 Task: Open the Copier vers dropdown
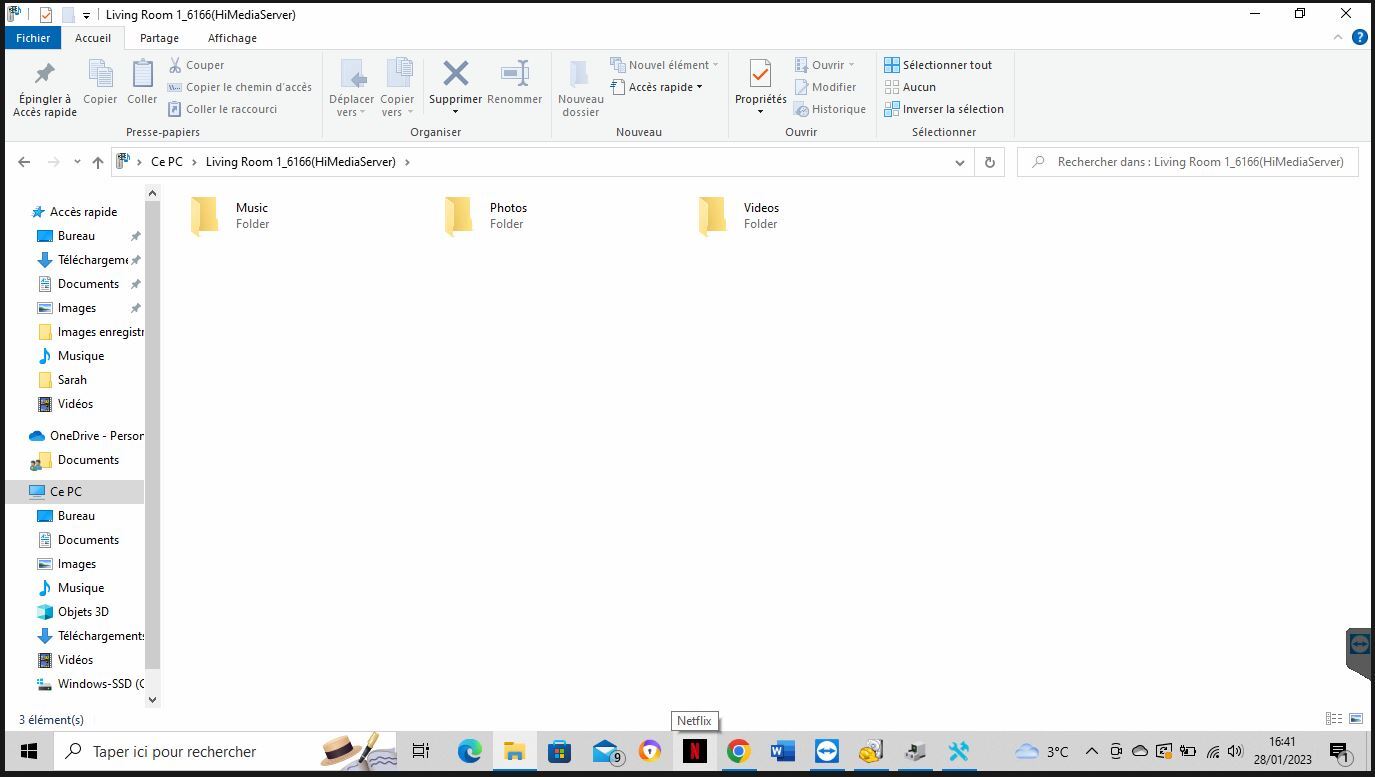(397, 88)
